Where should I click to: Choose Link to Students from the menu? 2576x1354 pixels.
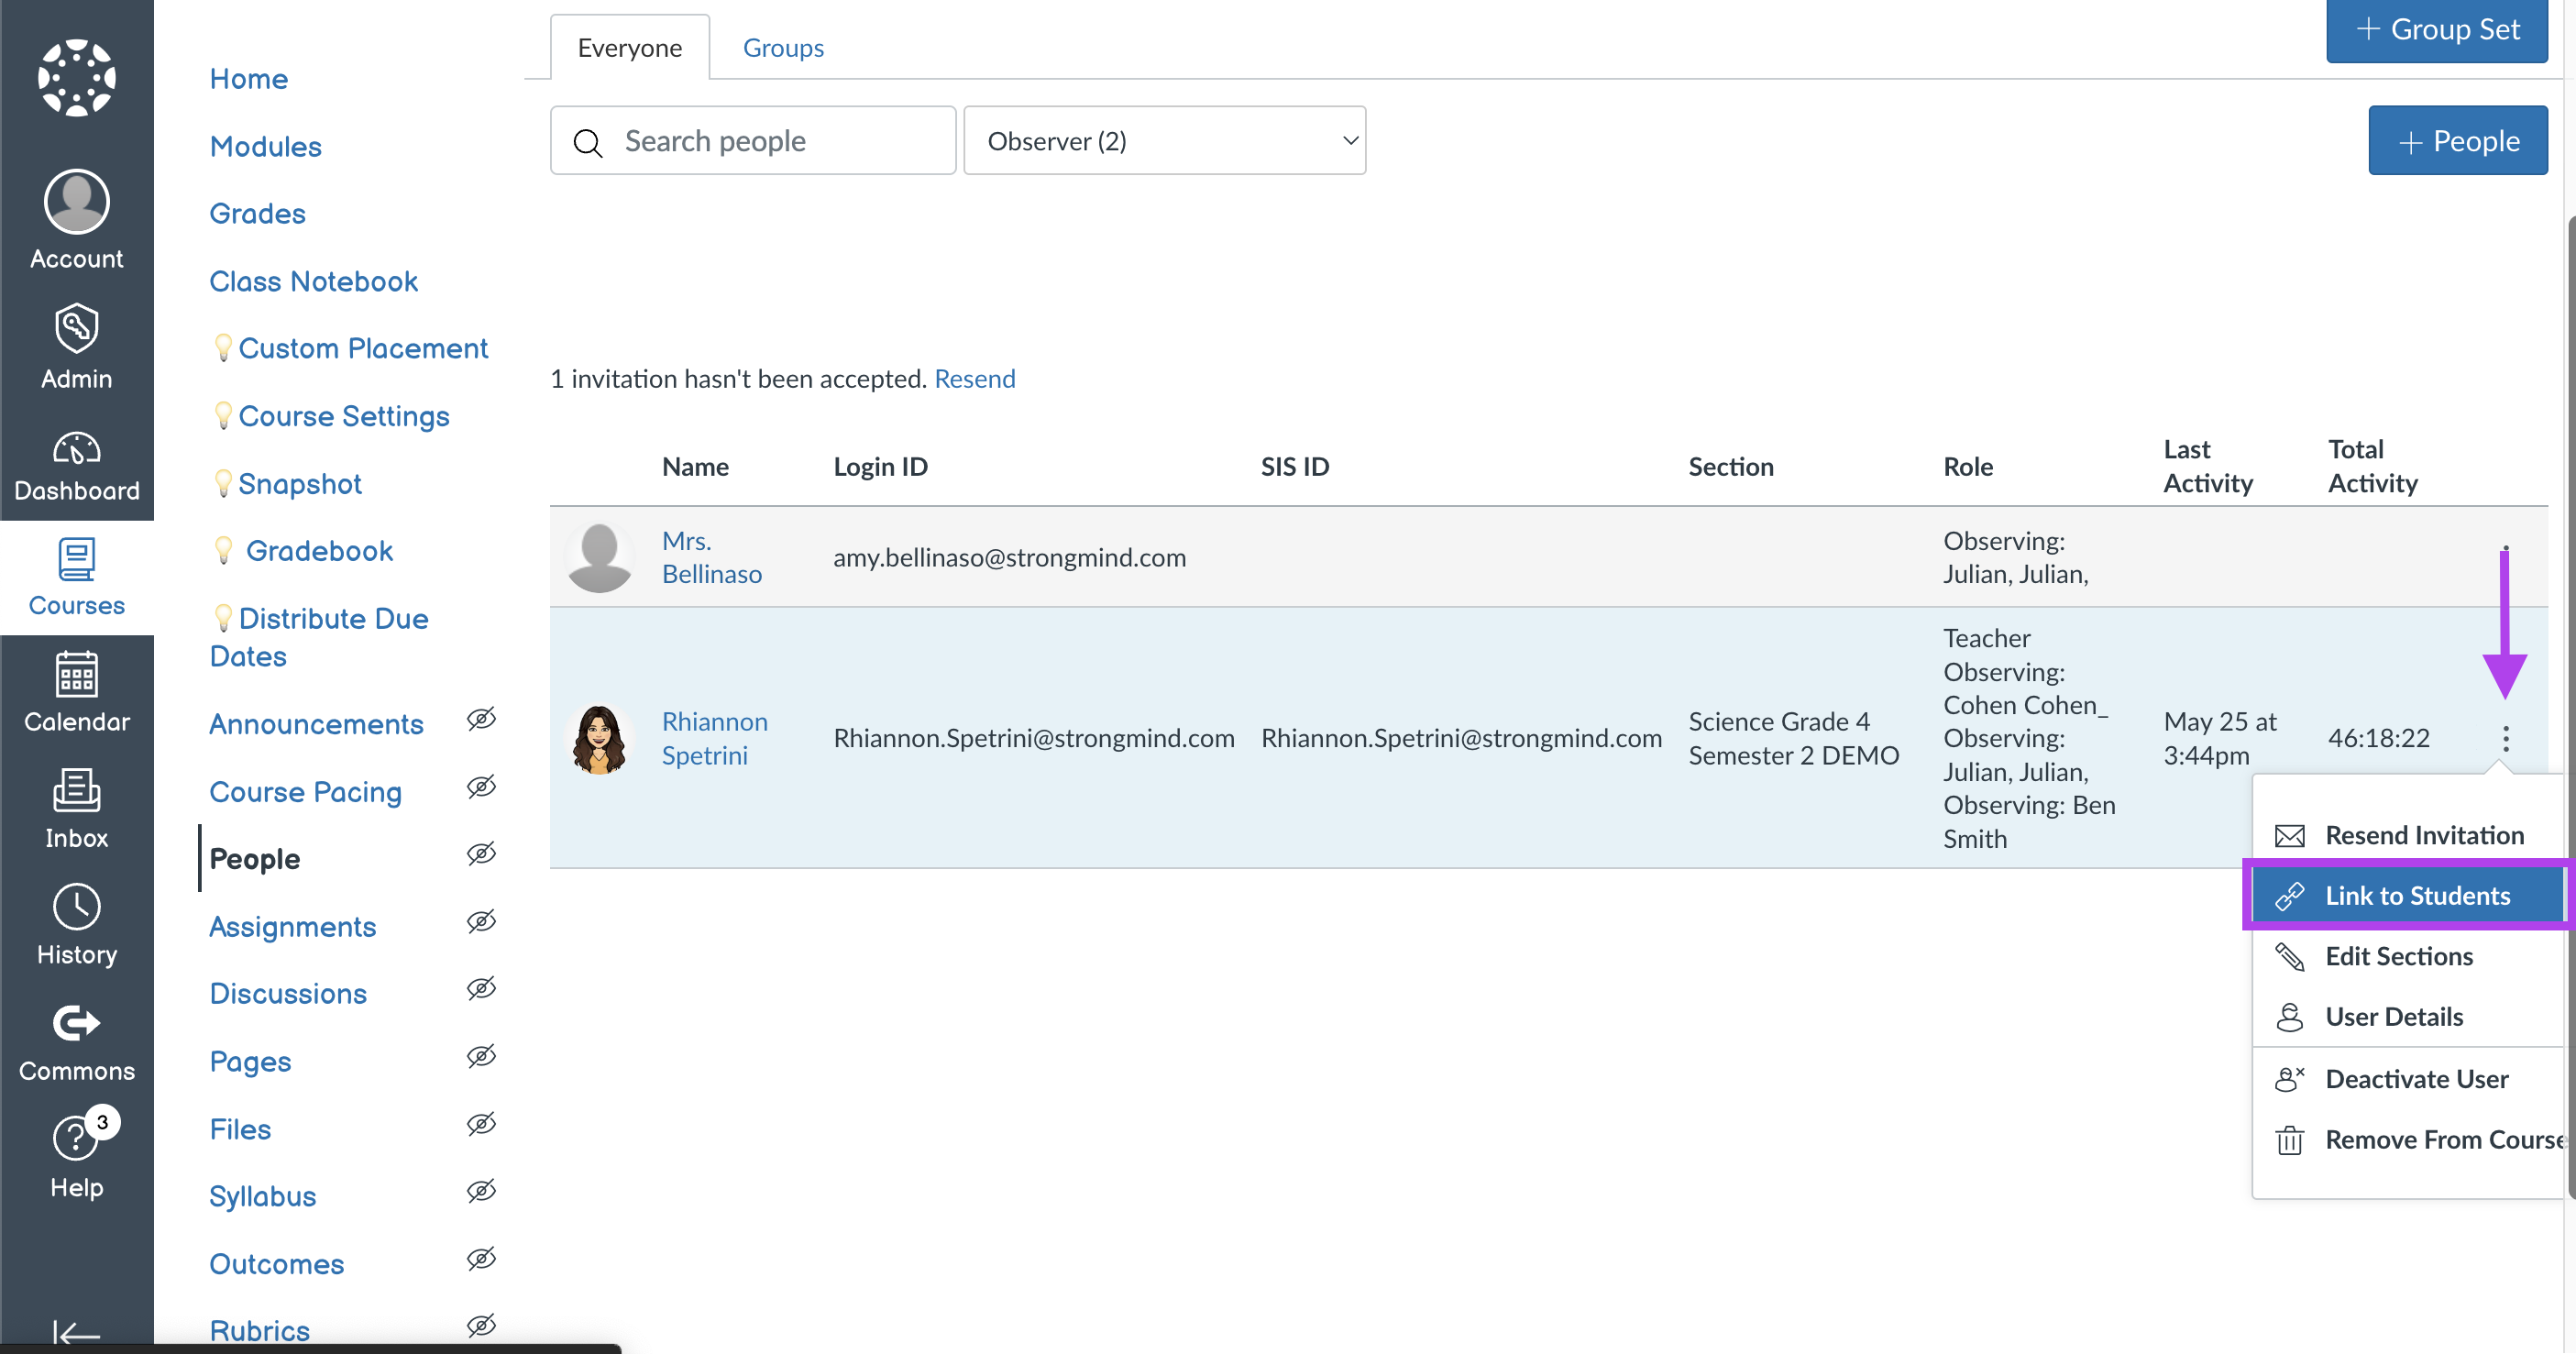[x=2408, y=896]
